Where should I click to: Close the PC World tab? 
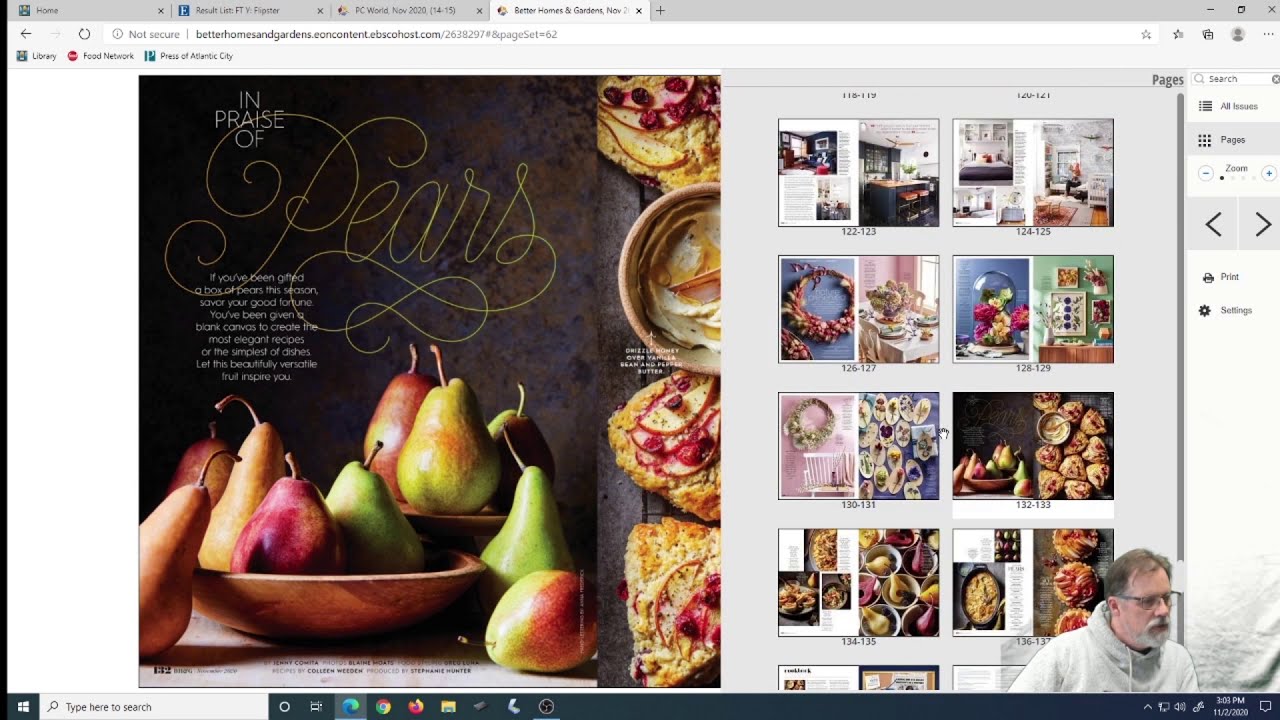pyautogui.click(x=479, y=11)
